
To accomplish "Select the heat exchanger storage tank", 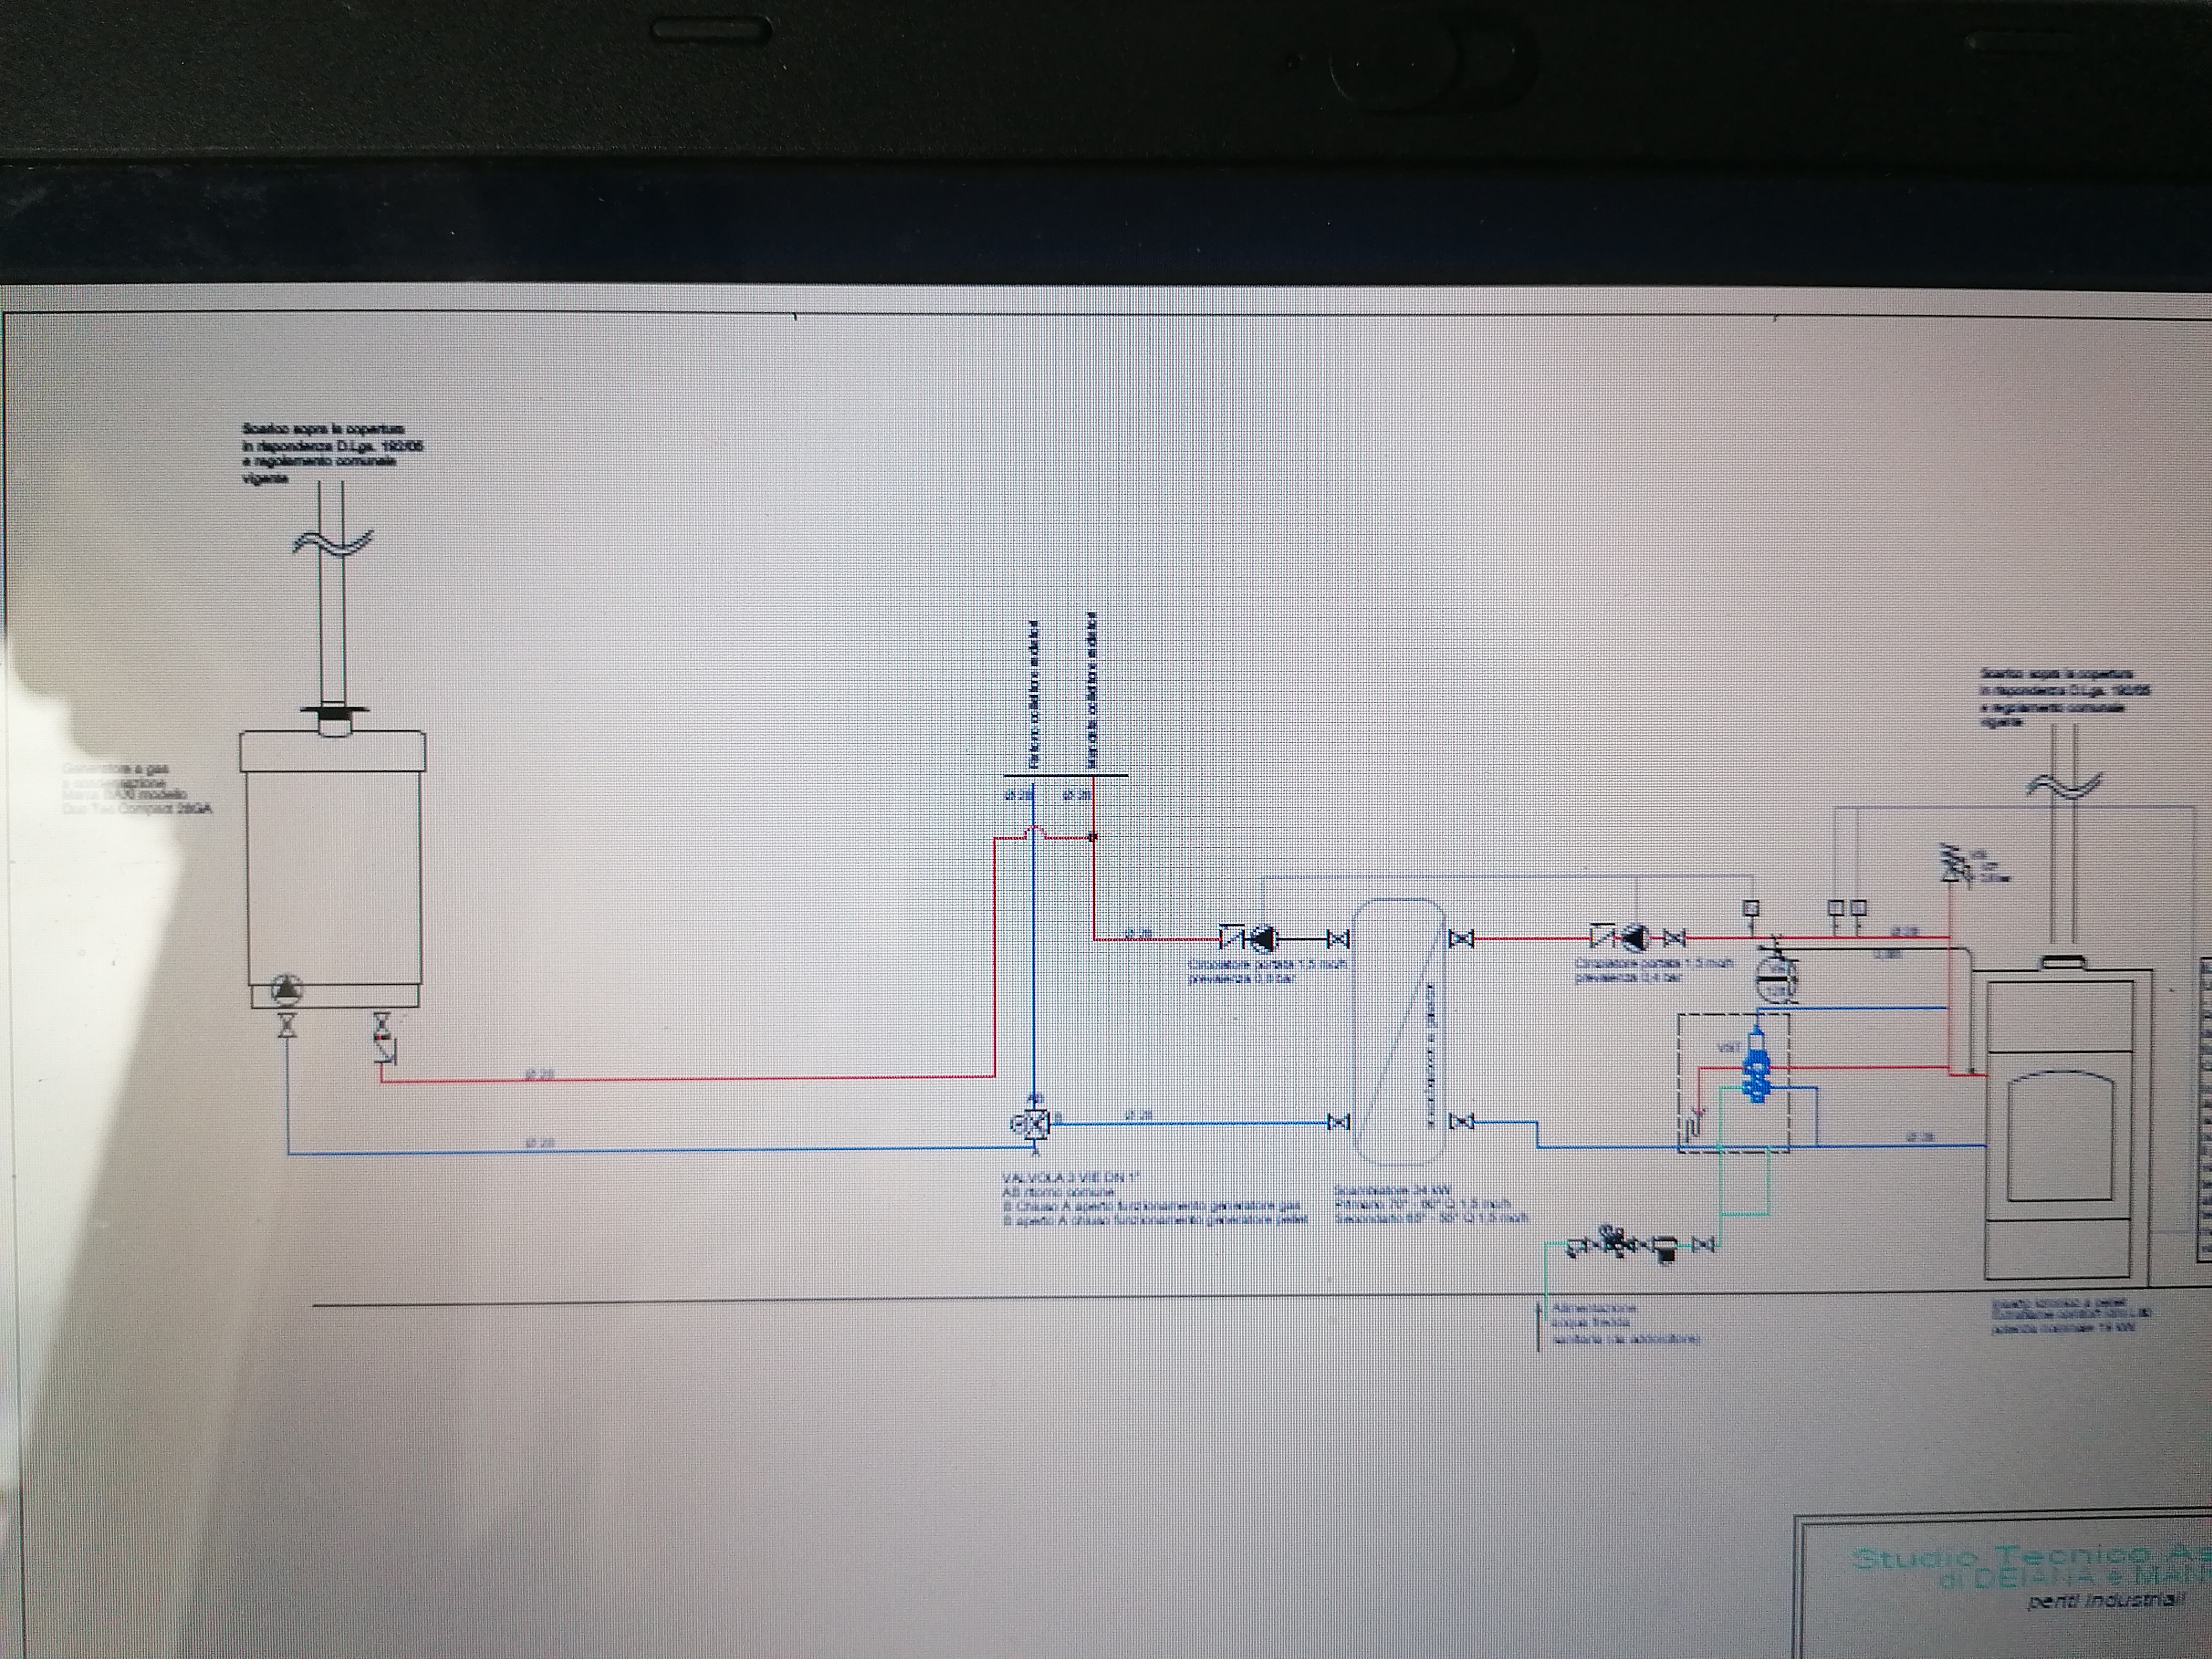I will (x=1398, y=1032).
